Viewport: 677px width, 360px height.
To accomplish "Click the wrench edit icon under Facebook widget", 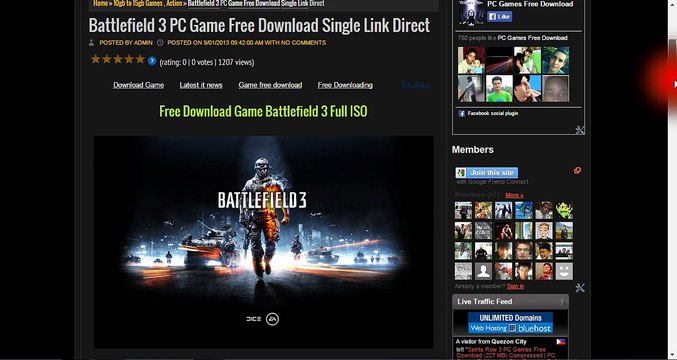I will (x=580, y=129).
